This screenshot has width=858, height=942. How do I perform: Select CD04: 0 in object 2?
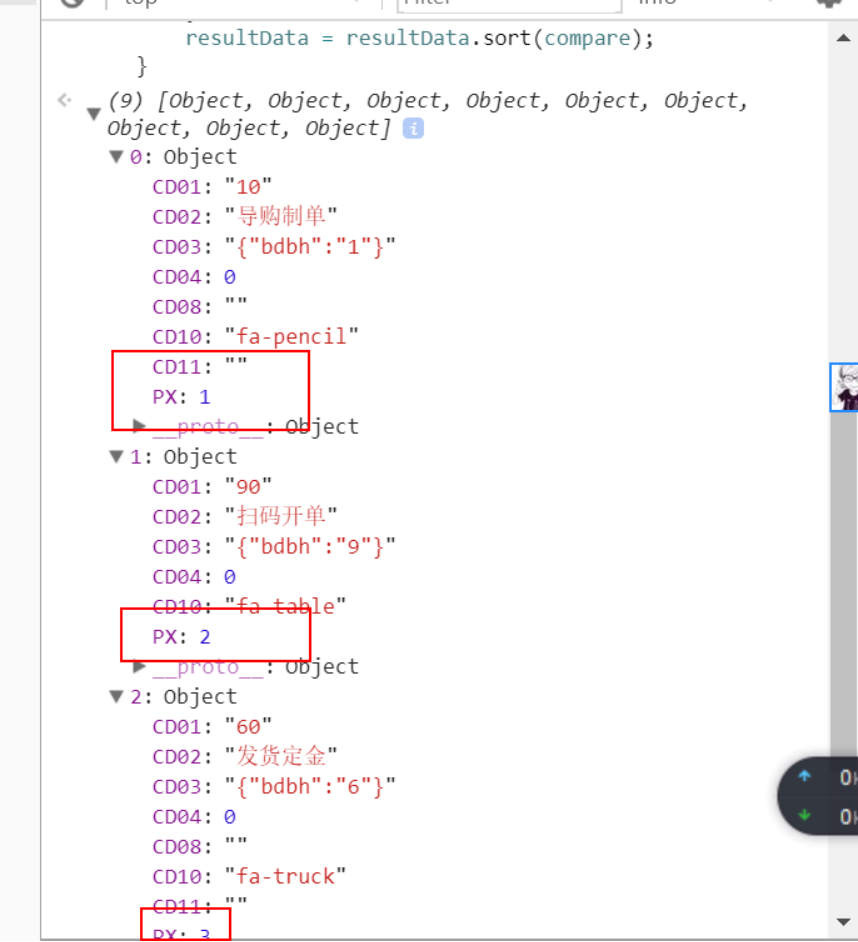click(194, 817)
